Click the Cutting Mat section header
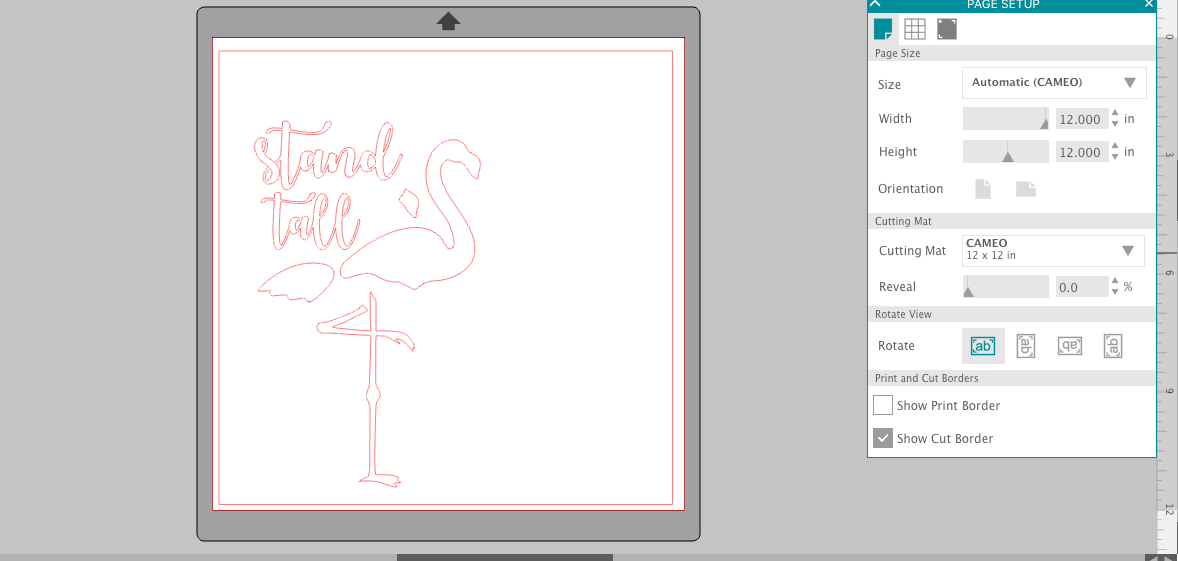 coord(1011,221)
